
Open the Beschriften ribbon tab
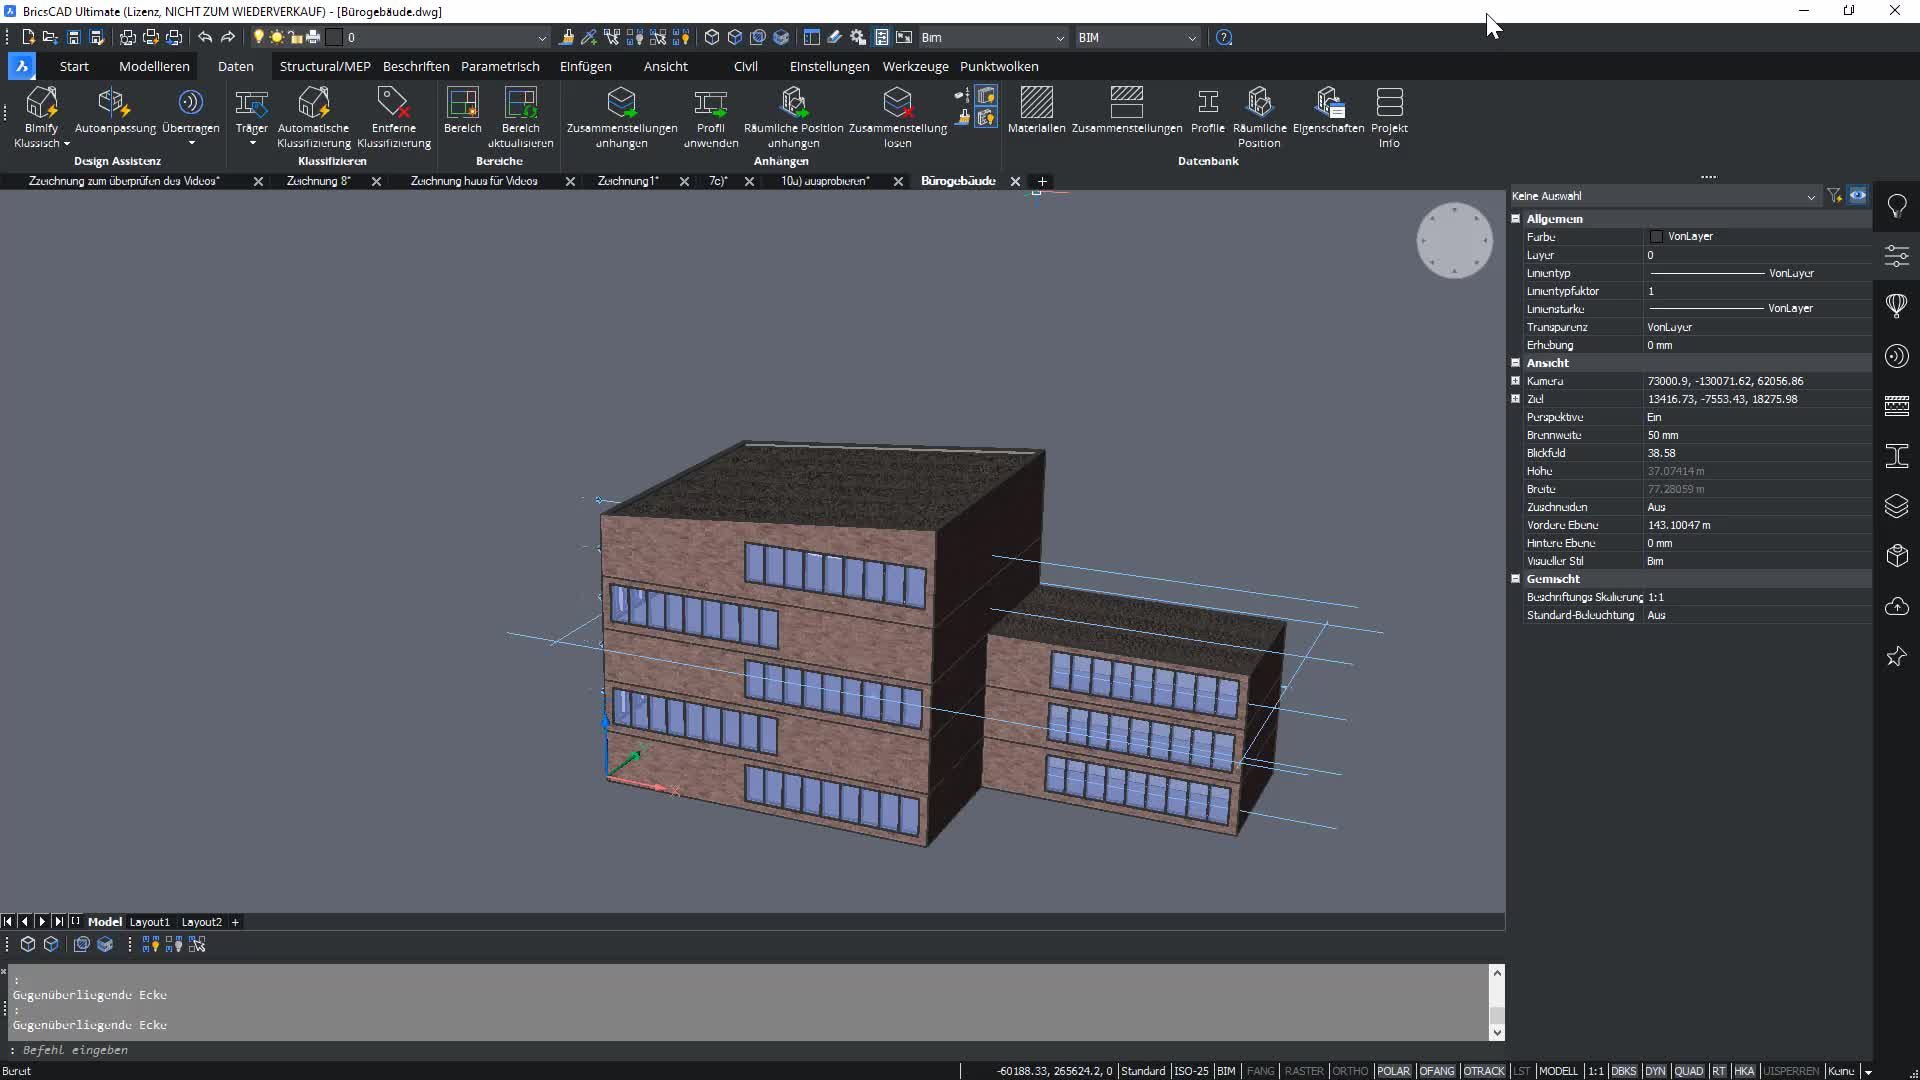(416, 66)
